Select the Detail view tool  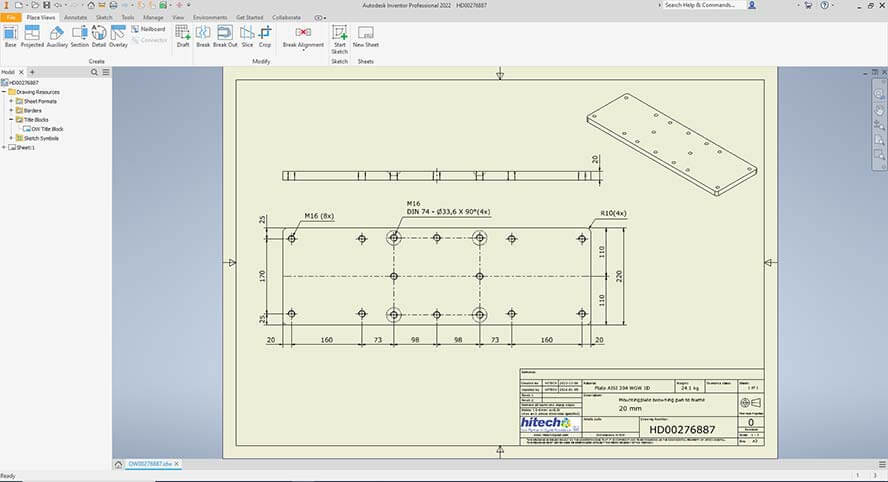[x=99, y=36]
